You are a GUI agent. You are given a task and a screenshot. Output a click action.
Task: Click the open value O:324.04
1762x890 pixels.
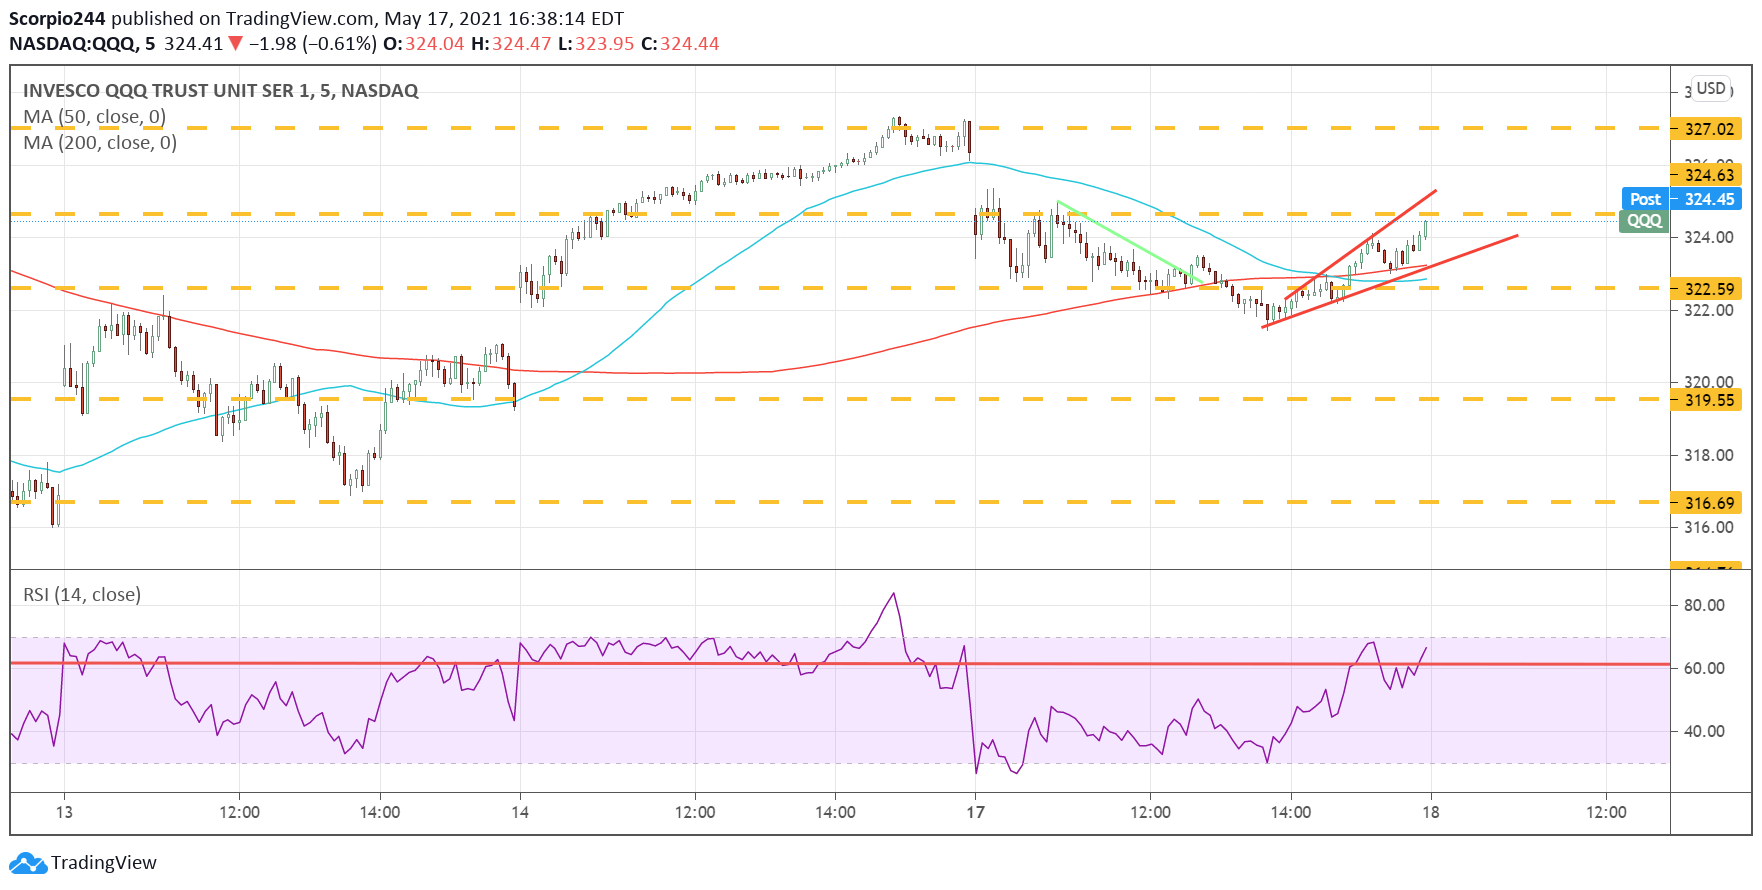point(424,44)
